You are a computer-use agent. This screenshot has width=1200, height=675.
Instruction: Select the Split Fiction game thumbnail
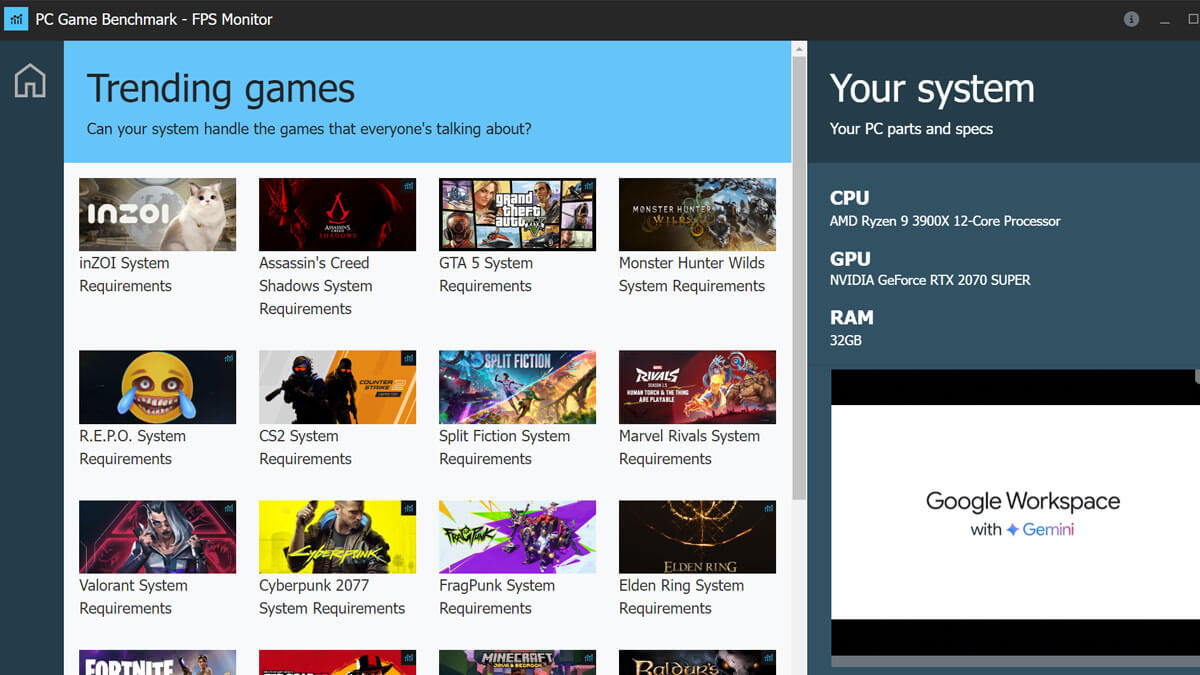pos(517,387)
